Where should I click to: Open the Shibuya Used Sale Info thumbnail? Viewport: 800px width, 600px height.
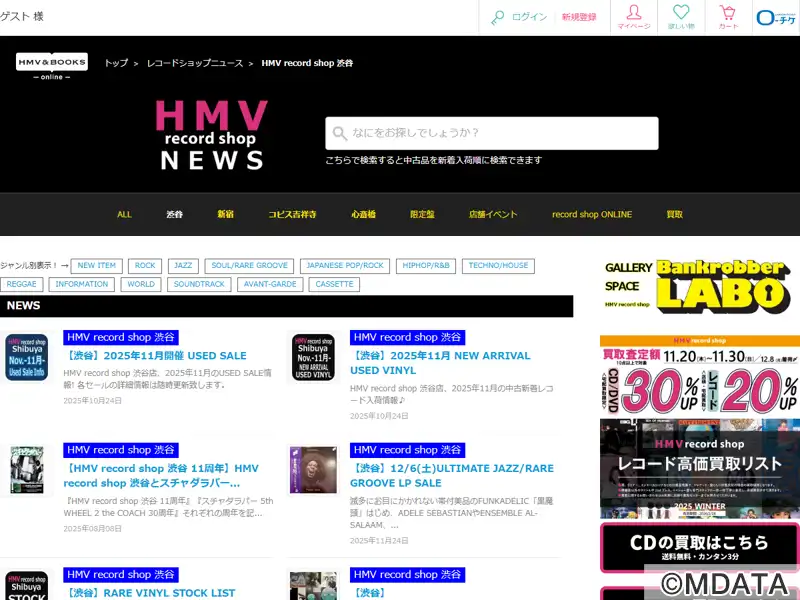click(27, 357)
